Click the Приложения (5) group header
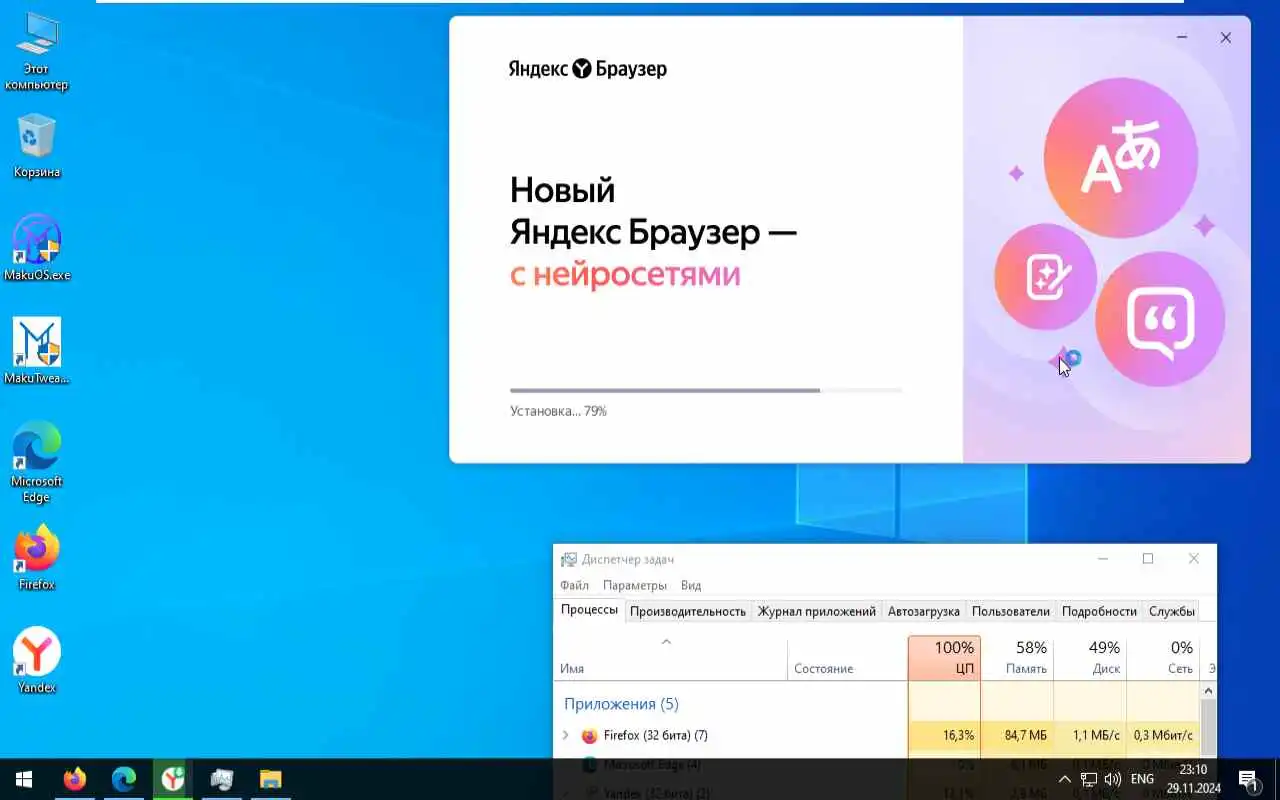1280x800 pixels. [621, 704]
